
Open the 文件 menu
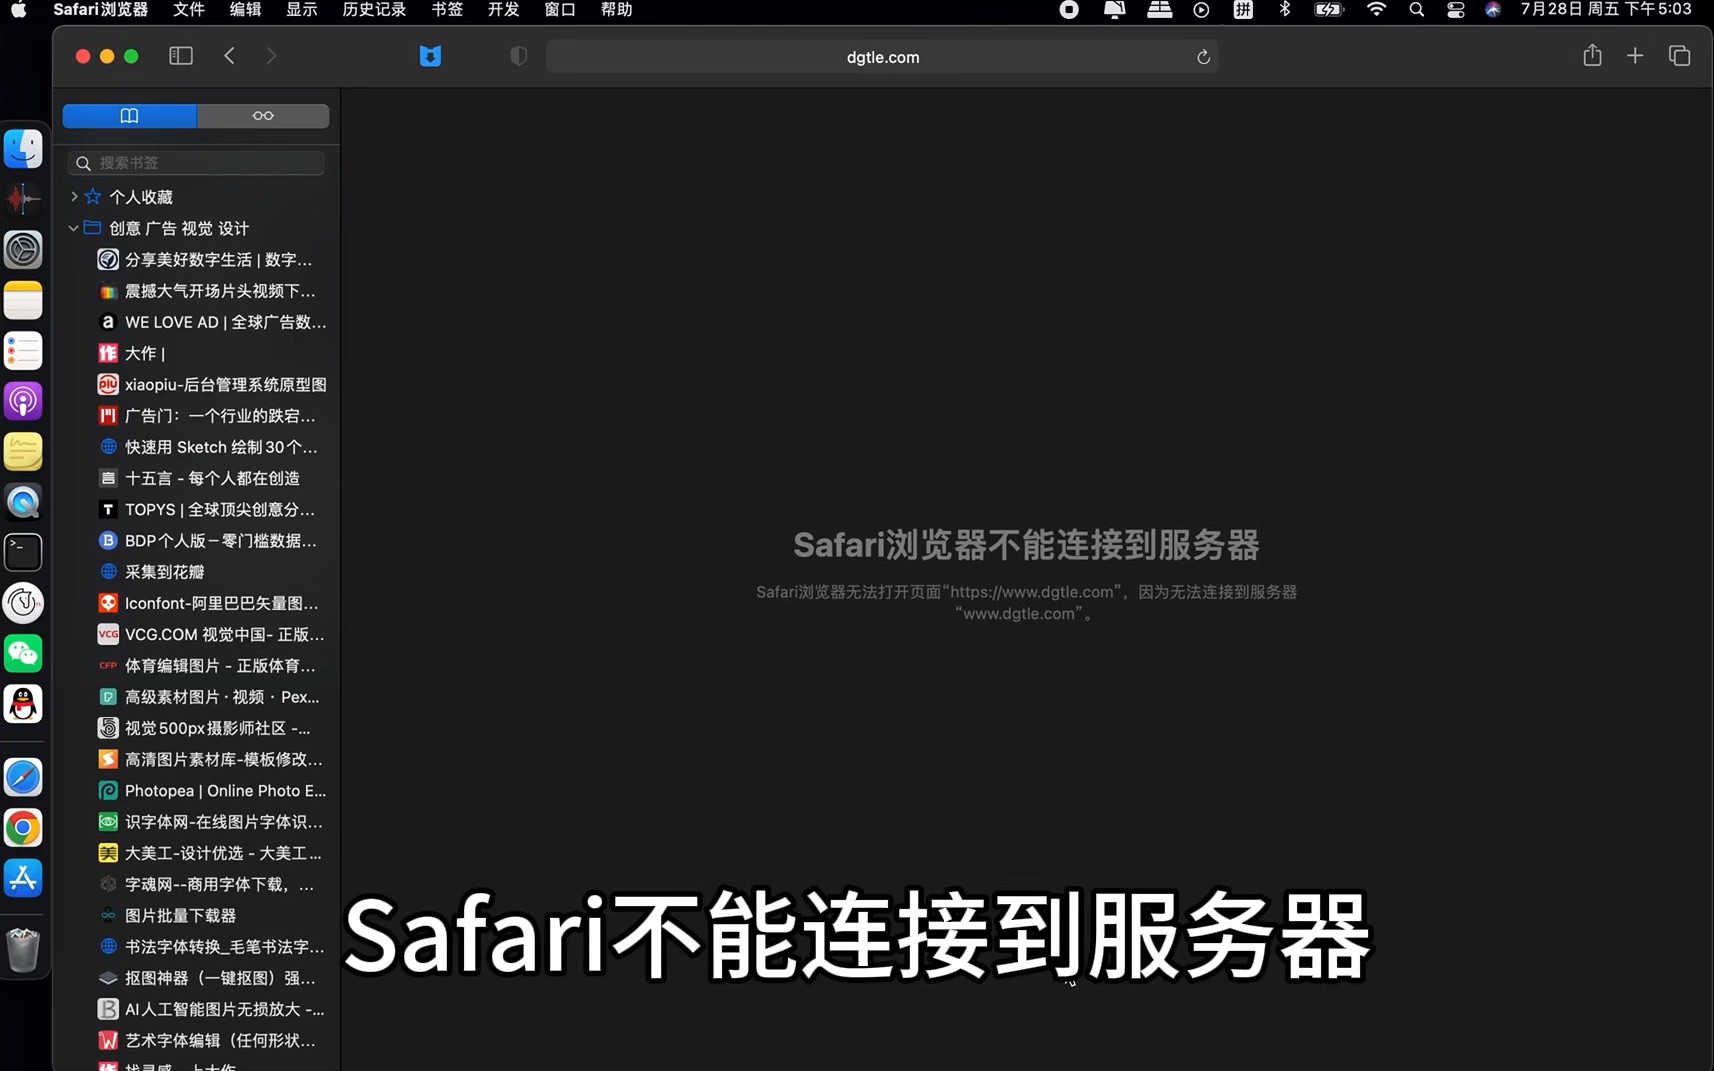click(x=188, y=10)
